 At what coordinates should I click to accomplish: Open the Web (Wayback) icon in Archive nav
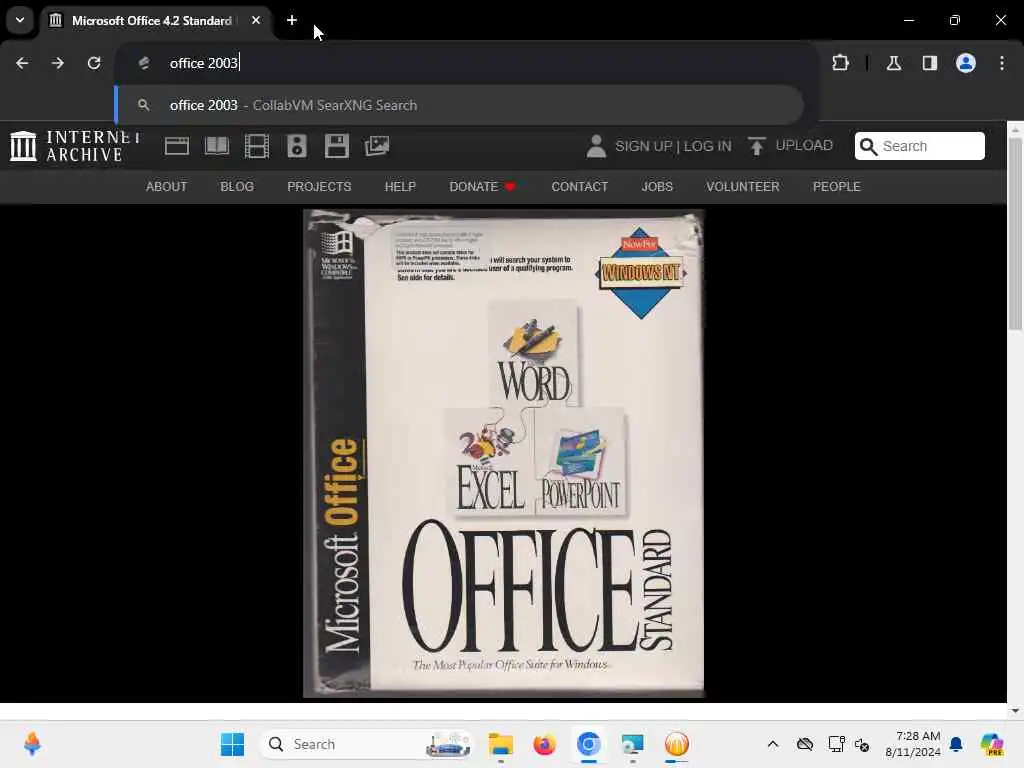[x=176, y=146]
